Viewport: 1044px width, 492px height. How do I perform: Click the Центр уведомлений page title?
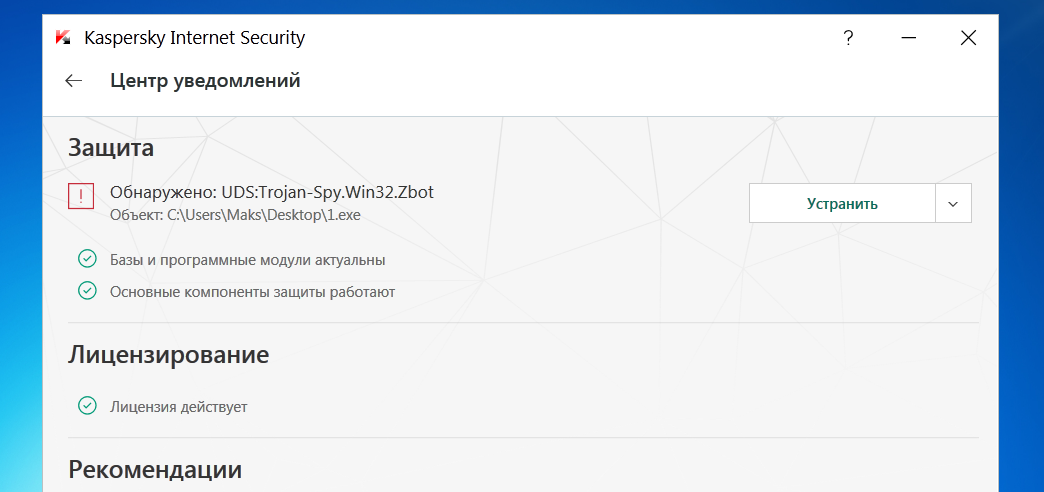[205, 81]
